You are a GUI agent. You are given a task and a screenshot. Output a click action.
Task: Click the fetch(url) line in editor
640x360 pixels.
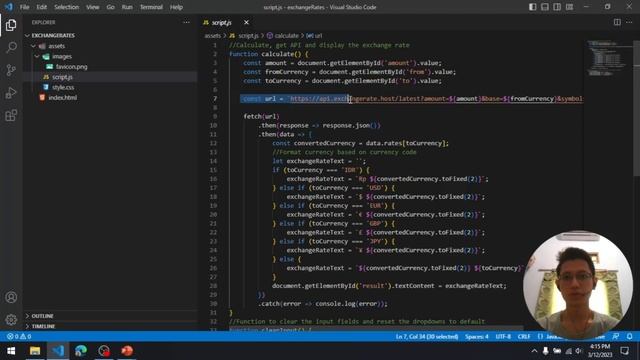(x=261, y=117)
